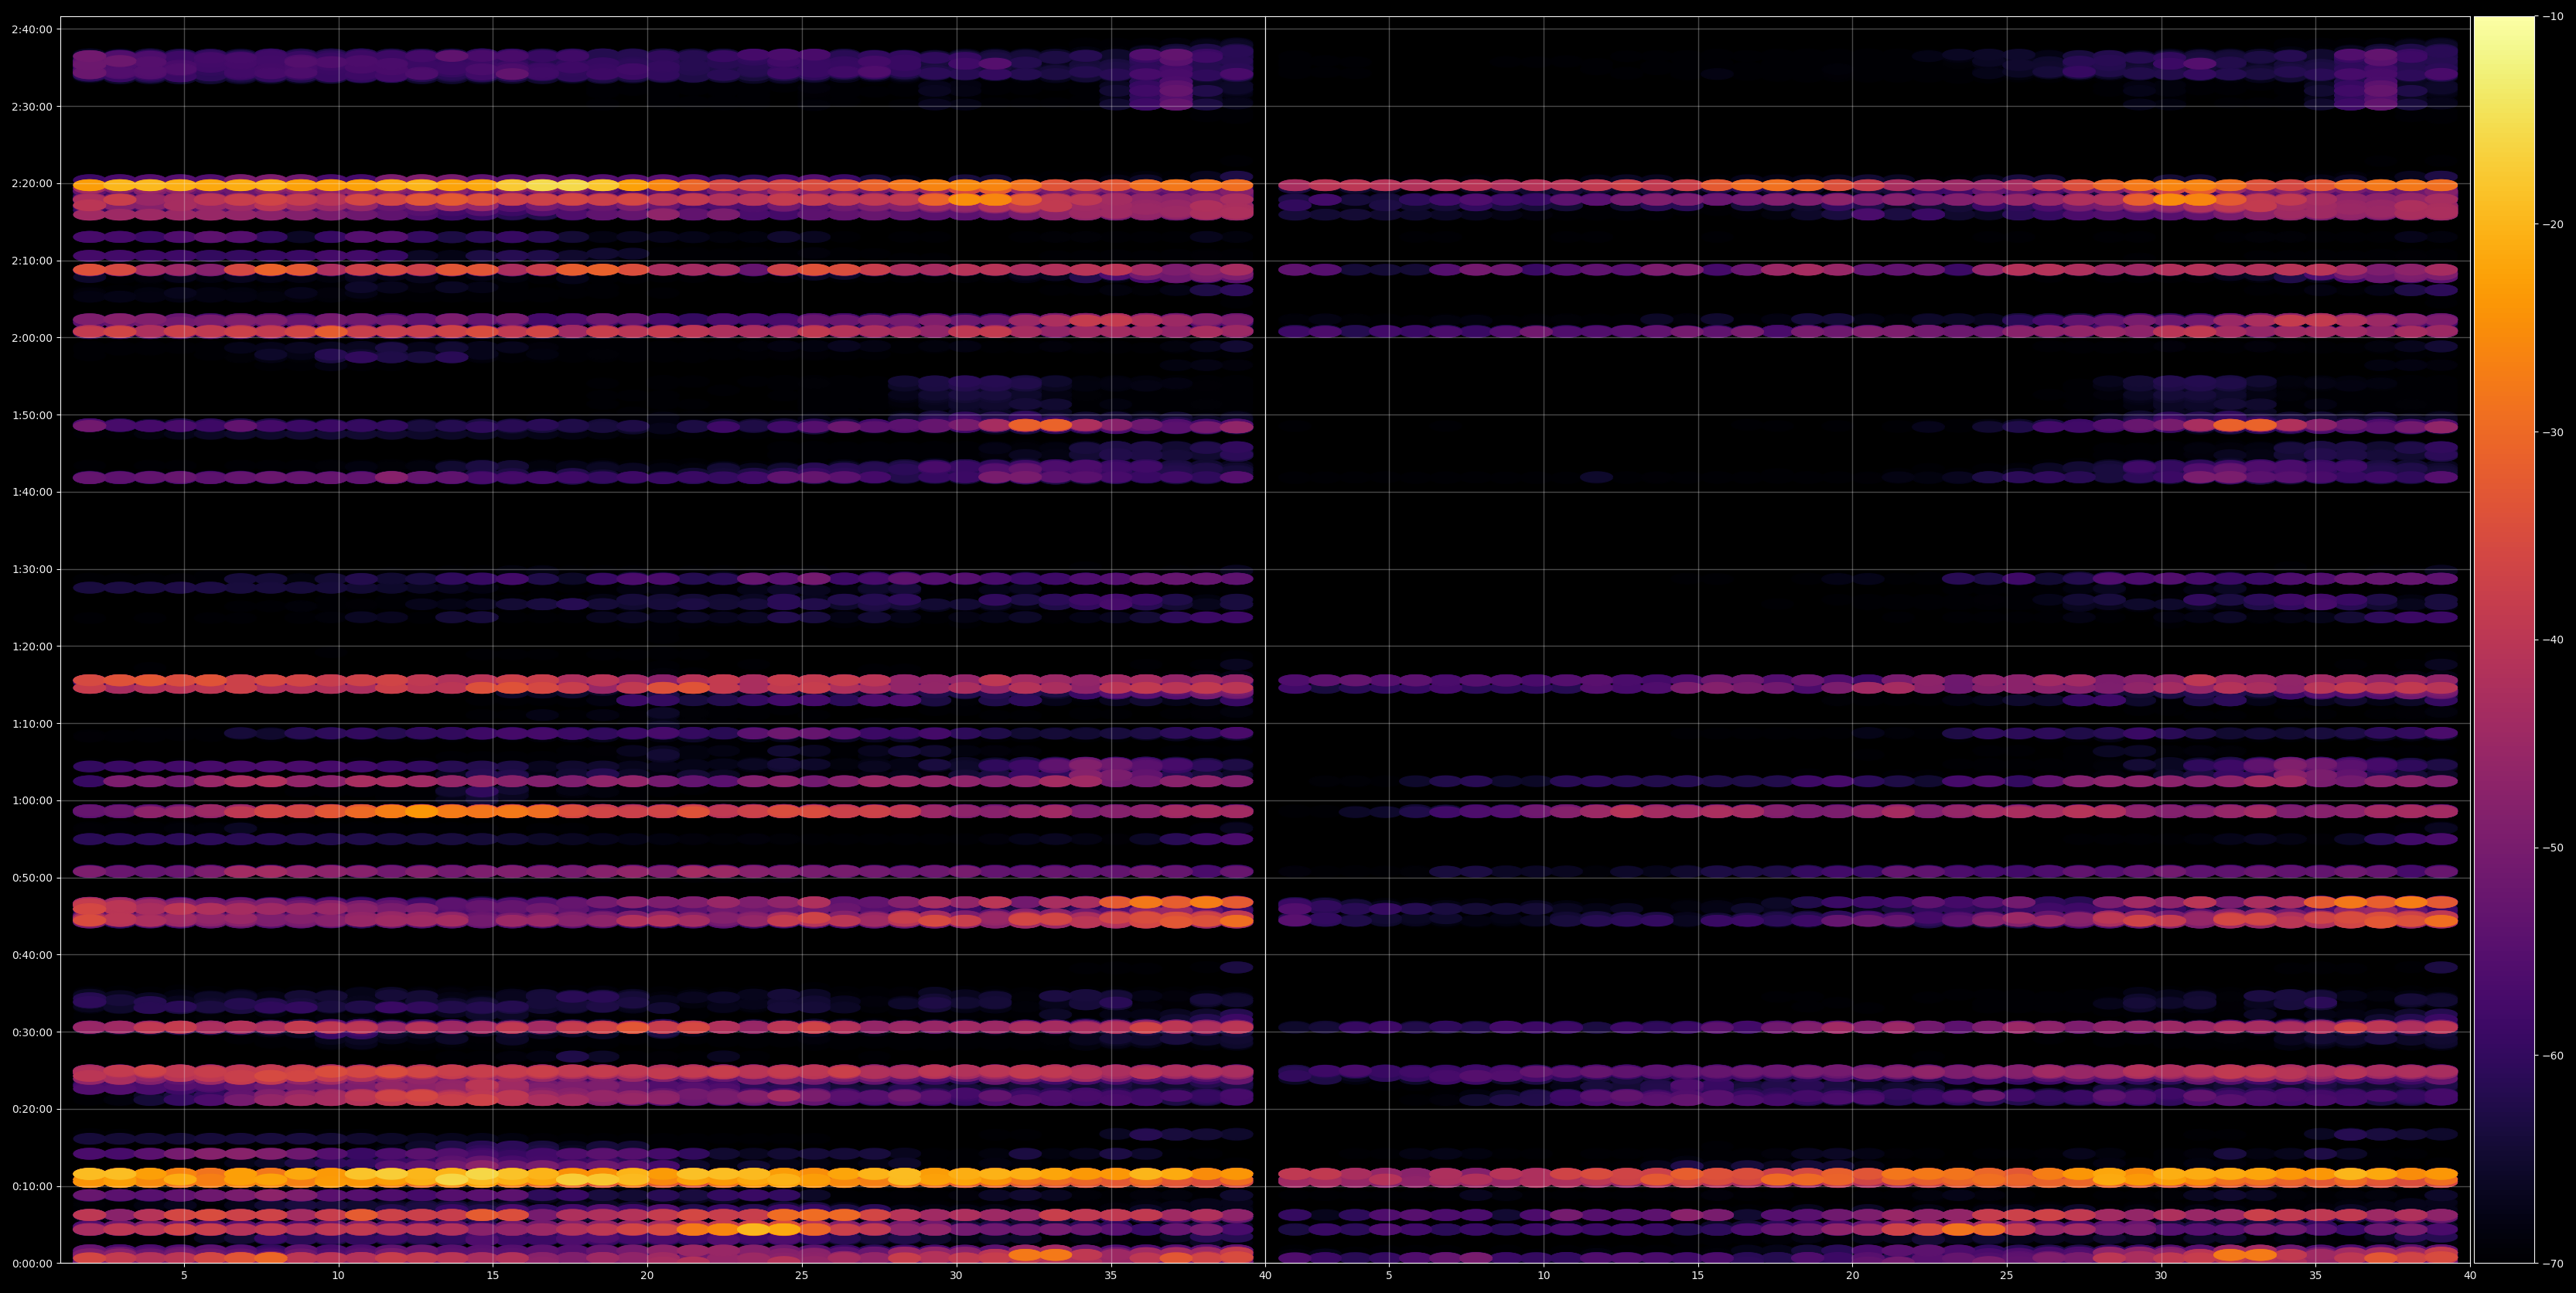Screen dimensions: 2576x1293
Task: Click the 1:20:00 y-axis tick label
Action: [32, 646]
